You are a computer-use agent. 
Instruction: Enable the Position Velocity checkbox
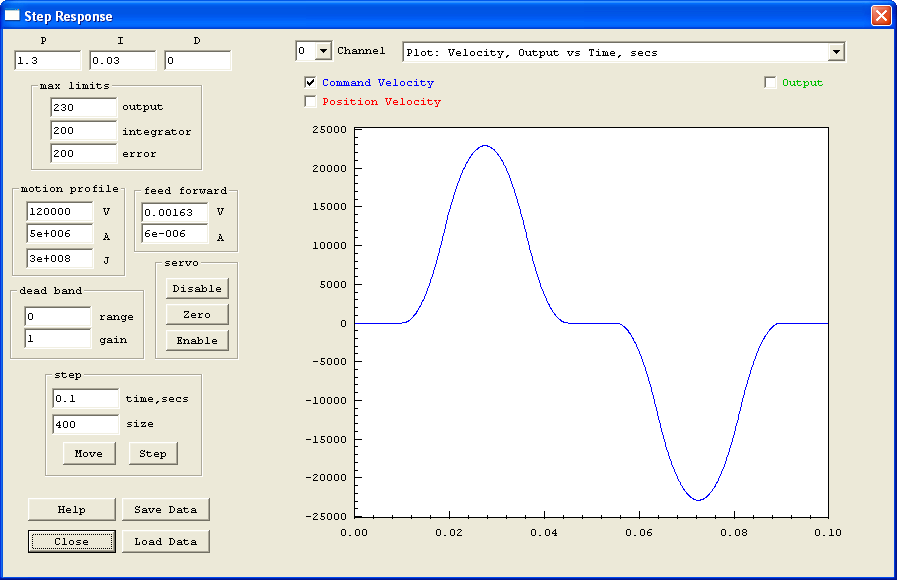[x=310, y=102]
